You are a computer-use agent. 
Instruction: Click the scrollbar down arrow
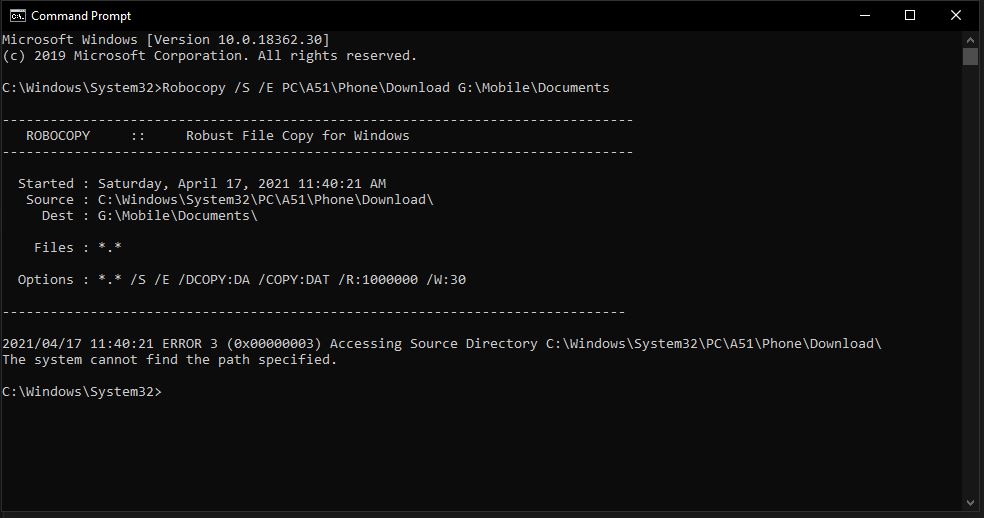(970, 502)
